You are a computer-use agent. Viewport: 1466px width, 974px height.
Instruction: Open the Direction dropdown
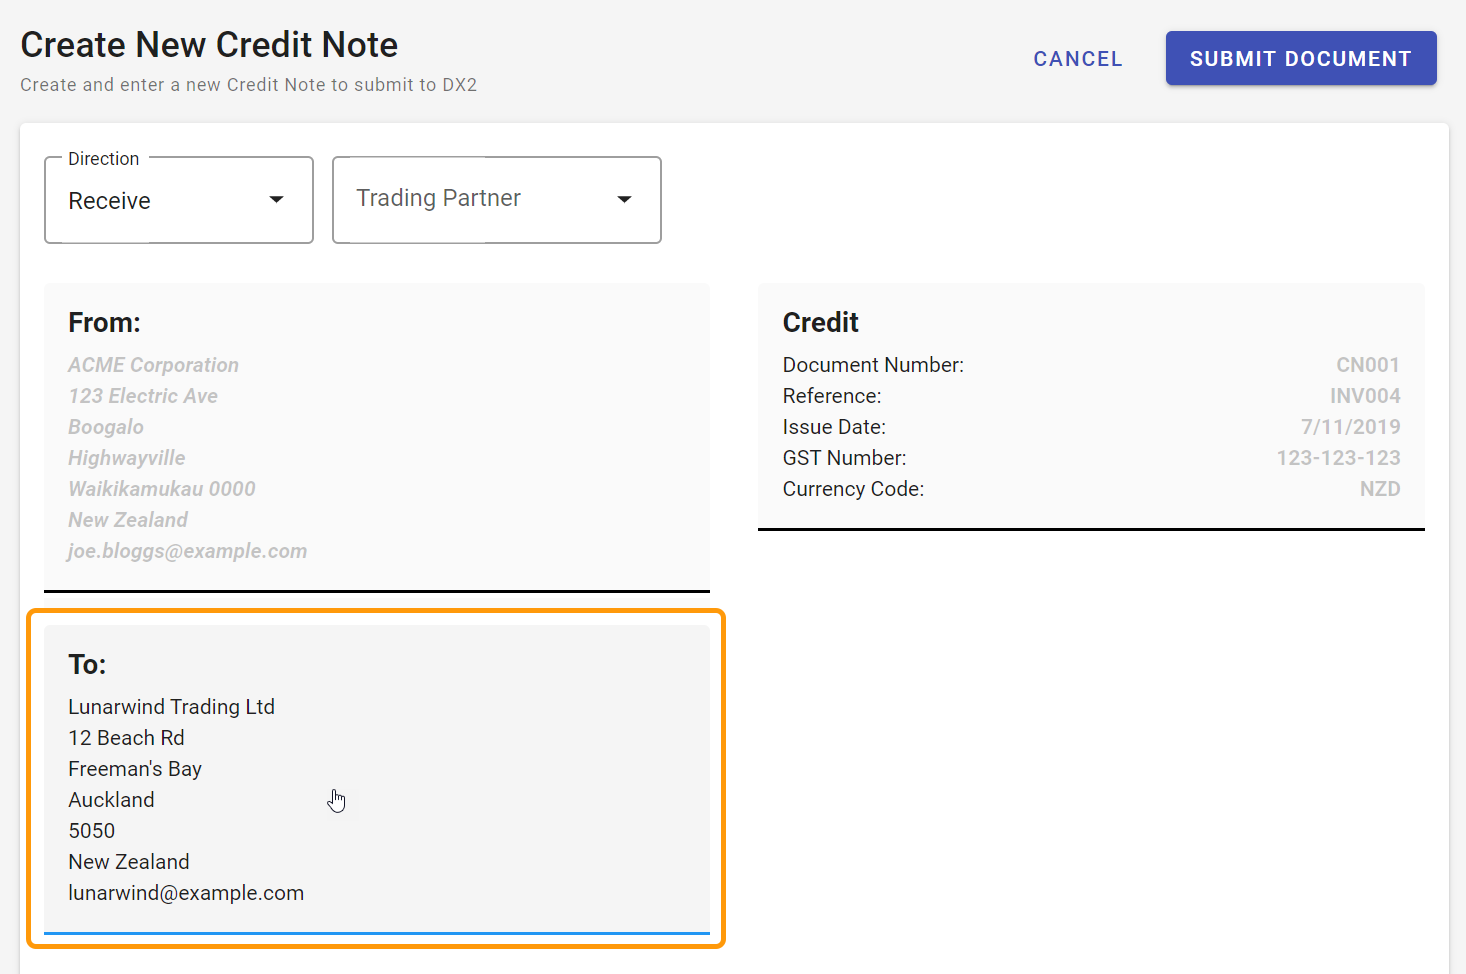point(178,200)
